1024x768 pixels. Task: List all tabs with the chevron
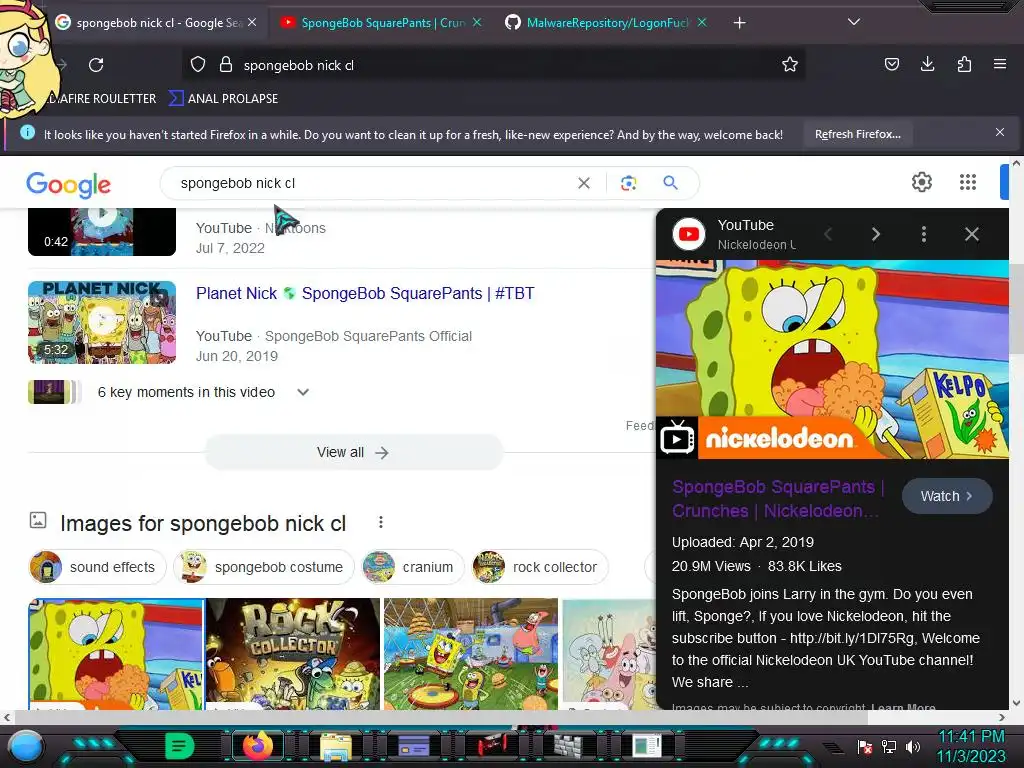[854, 22]
